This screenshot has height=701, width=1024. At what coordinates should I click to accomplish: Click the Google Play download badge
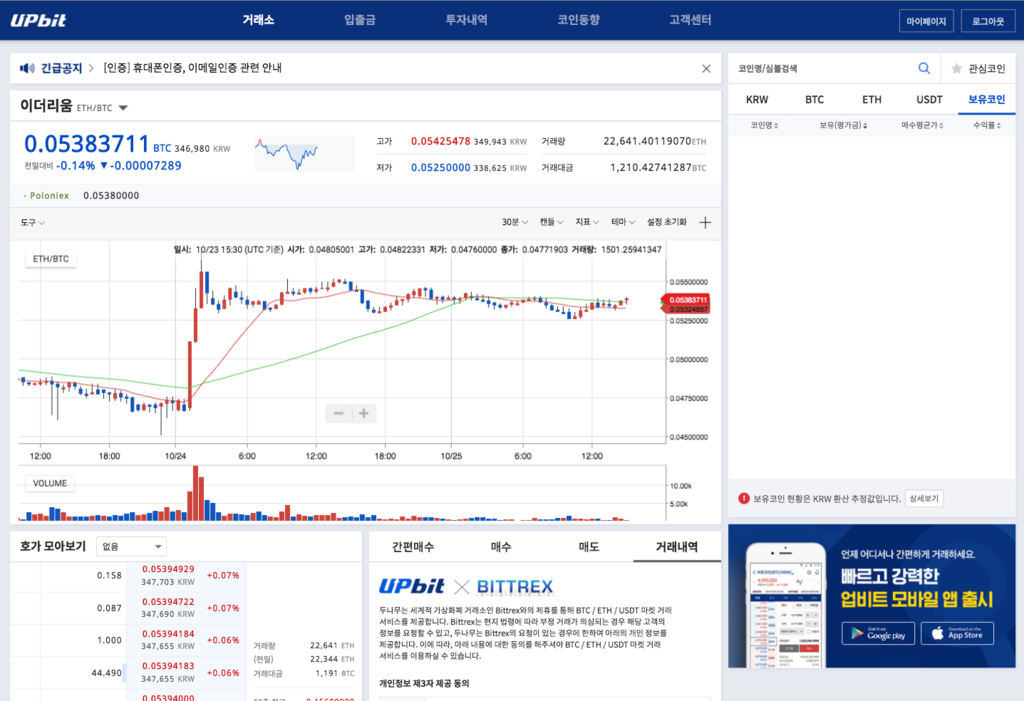878,633
